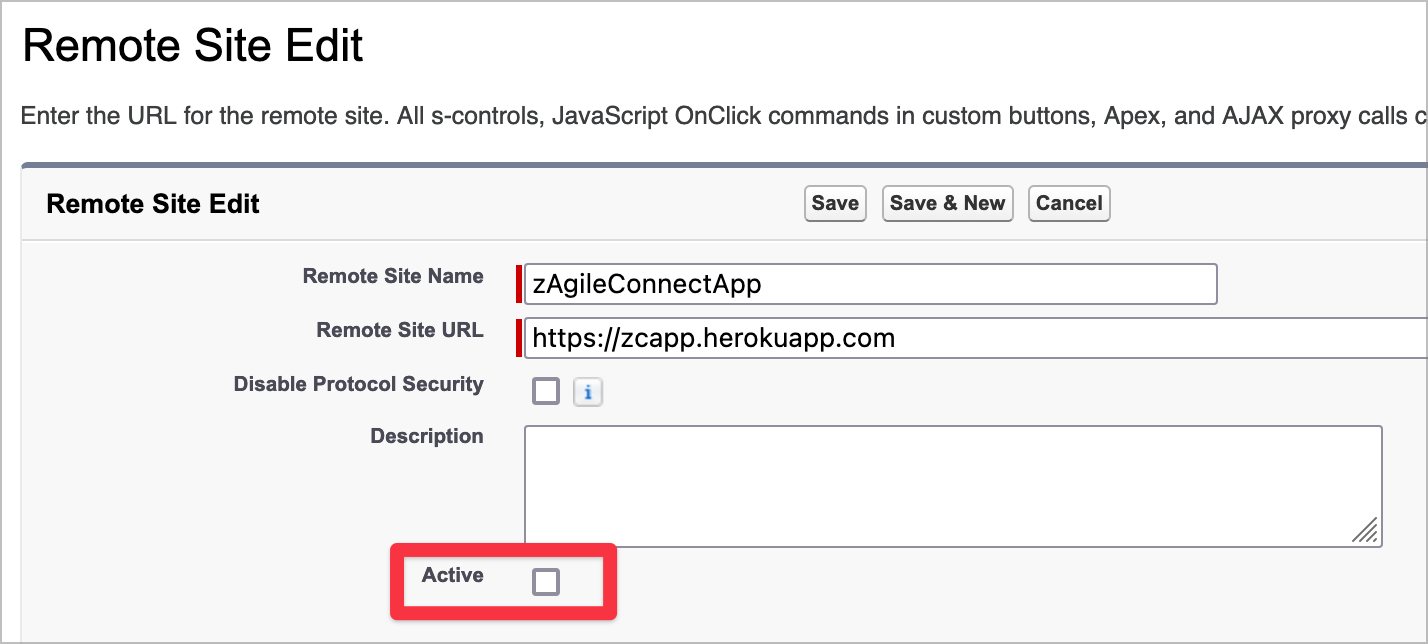Screen dimensions: 1428x644
Task: Click the Remote Site URL label
Action: coord(400,331)
